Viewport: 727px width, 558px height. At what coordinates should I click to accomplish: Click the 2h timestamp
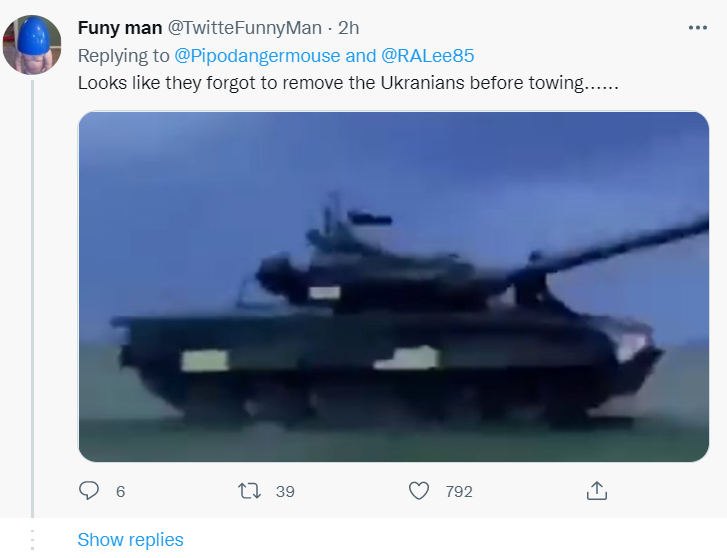347,27
